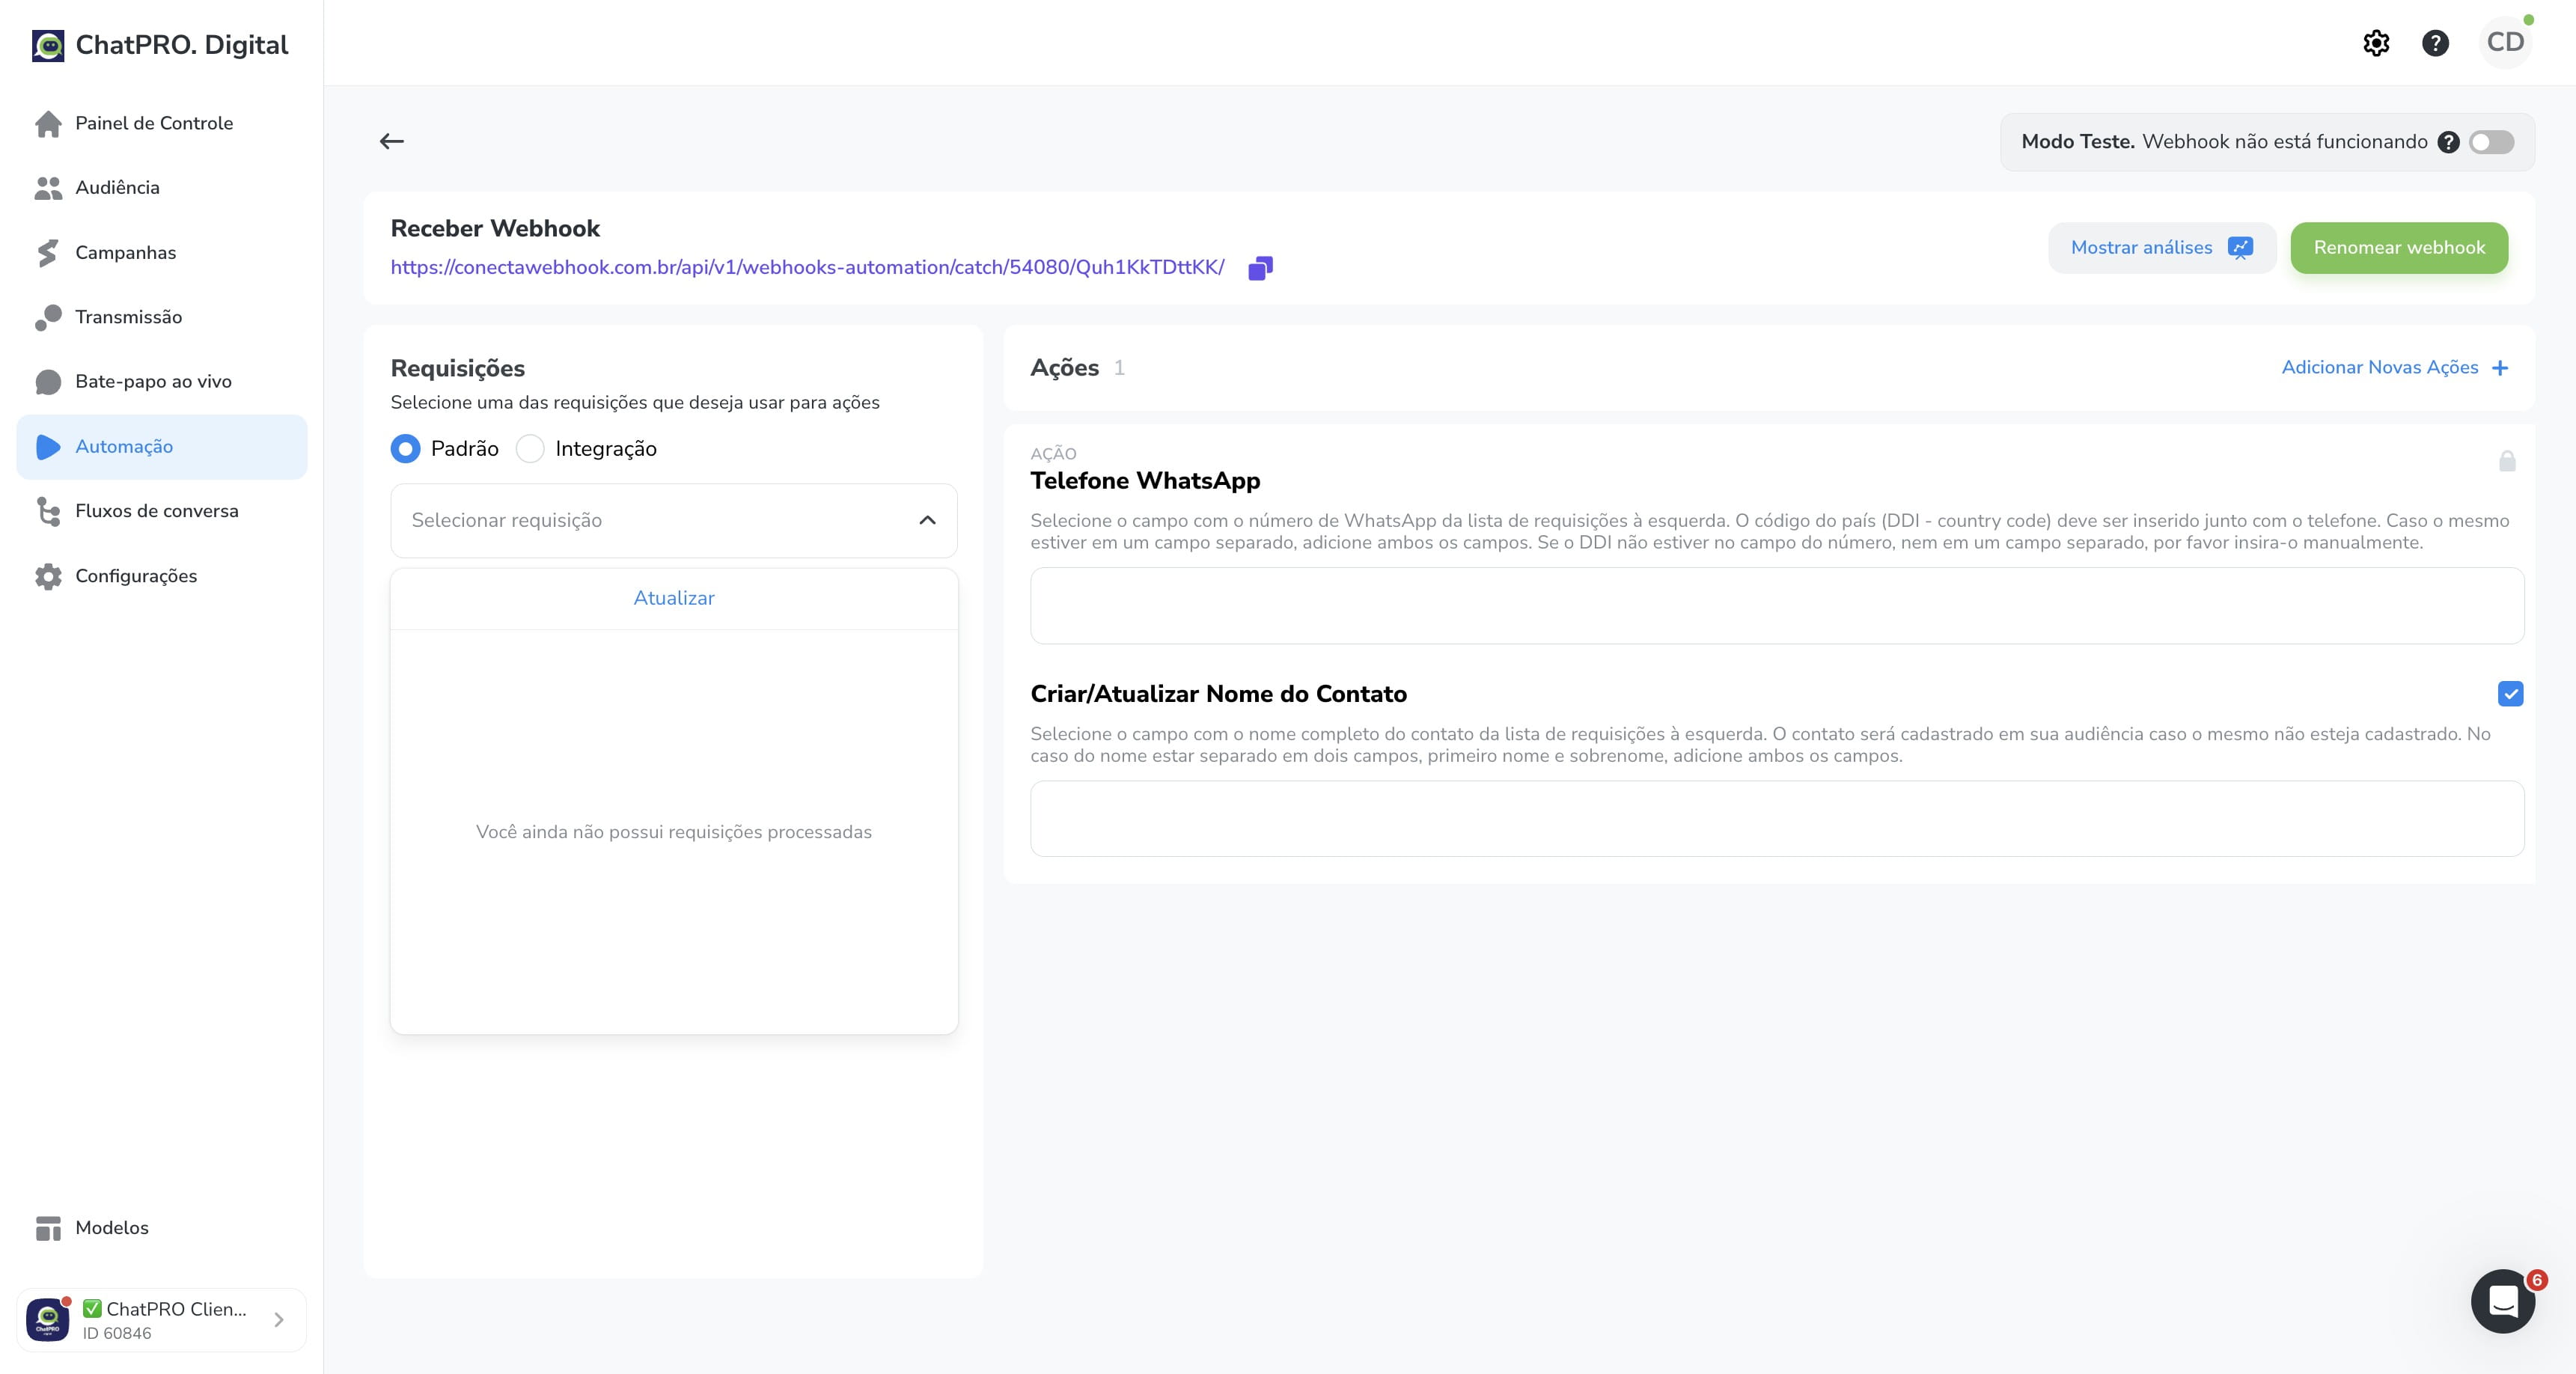Open settings gear in top header
Image resolution: width=2576 pixels, height=1374 pixels.
coord(2376,43)
